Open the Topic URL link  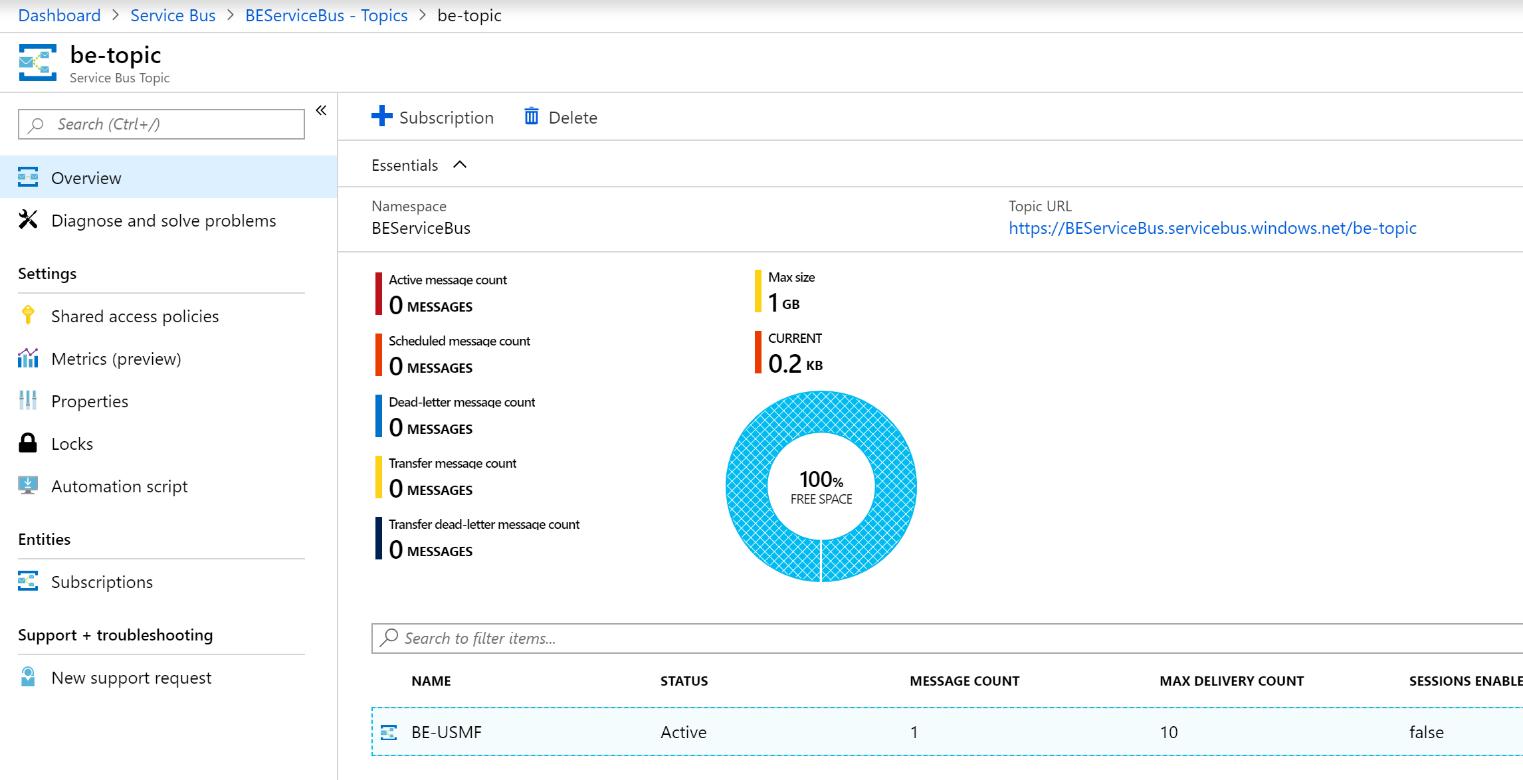(x=1212, y=228)
